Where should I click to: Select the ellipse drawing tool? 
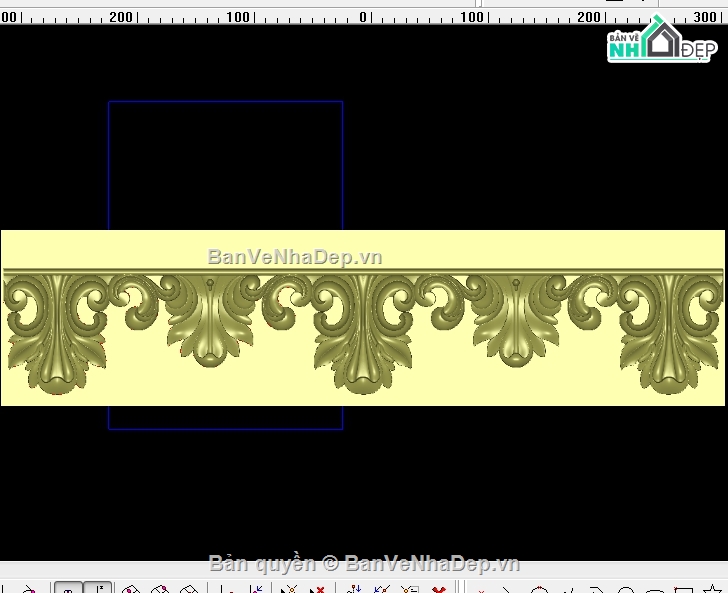653,589
